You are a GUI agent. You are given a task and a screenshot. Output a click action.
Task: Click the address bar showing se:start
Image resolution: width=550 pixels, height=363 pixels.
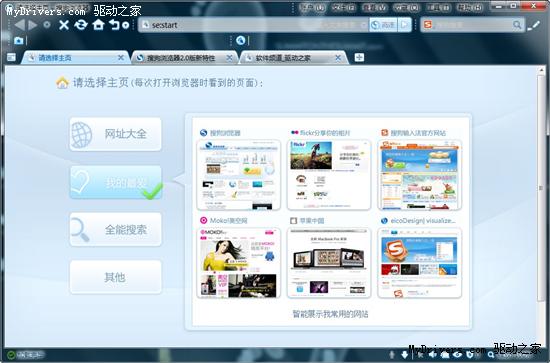pos(253,25)
